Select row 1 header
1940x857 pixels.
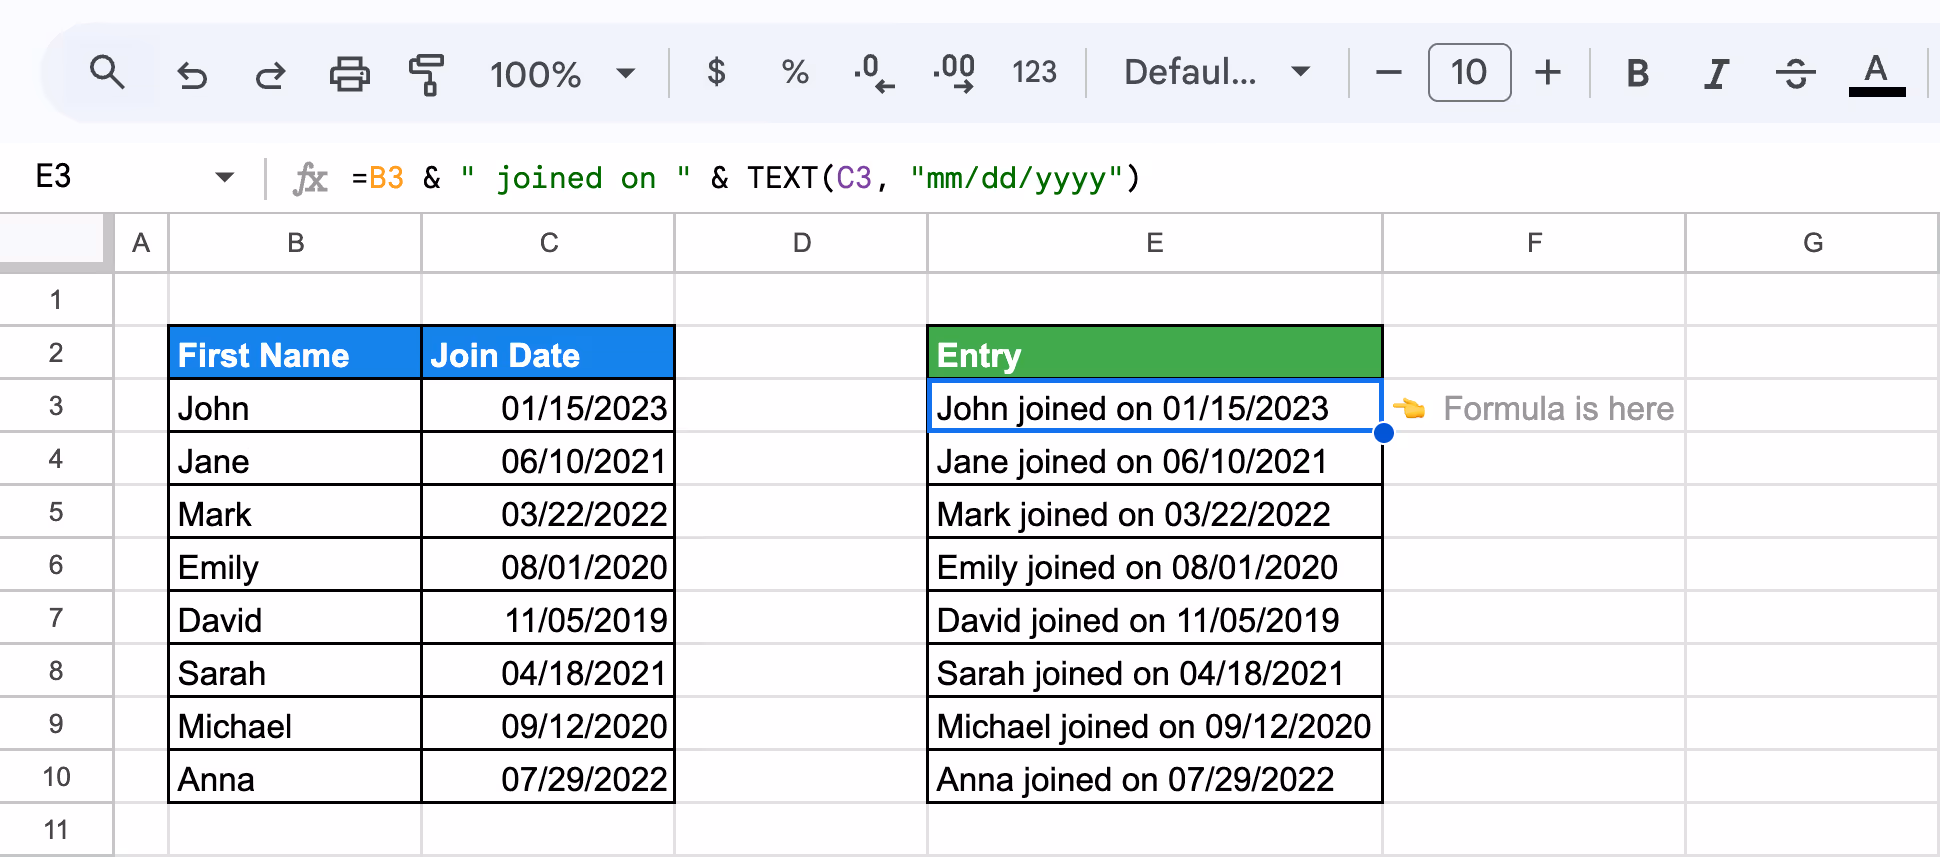pos(56,299)
